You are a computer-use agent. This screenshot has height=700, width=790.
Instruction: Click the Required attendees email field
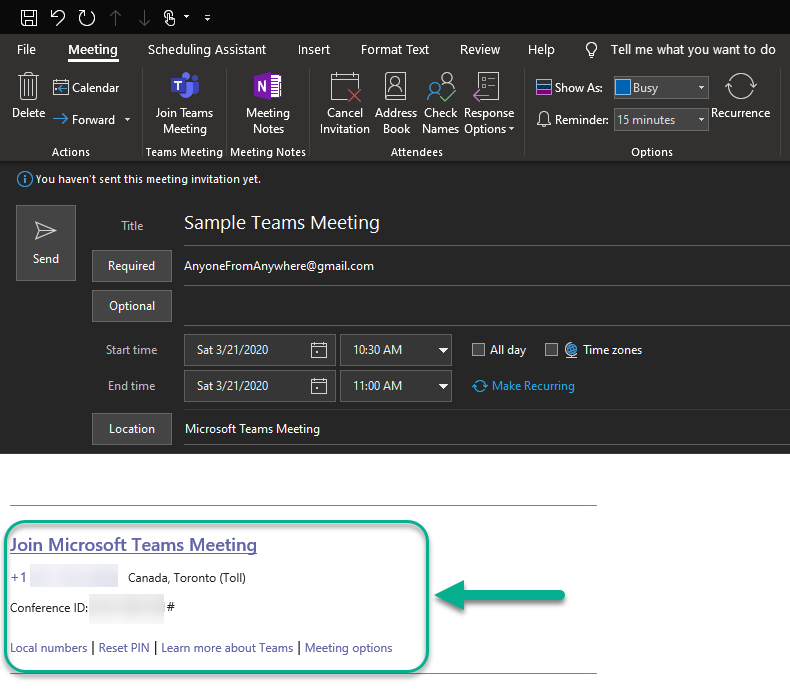click(x=486, y=266)
